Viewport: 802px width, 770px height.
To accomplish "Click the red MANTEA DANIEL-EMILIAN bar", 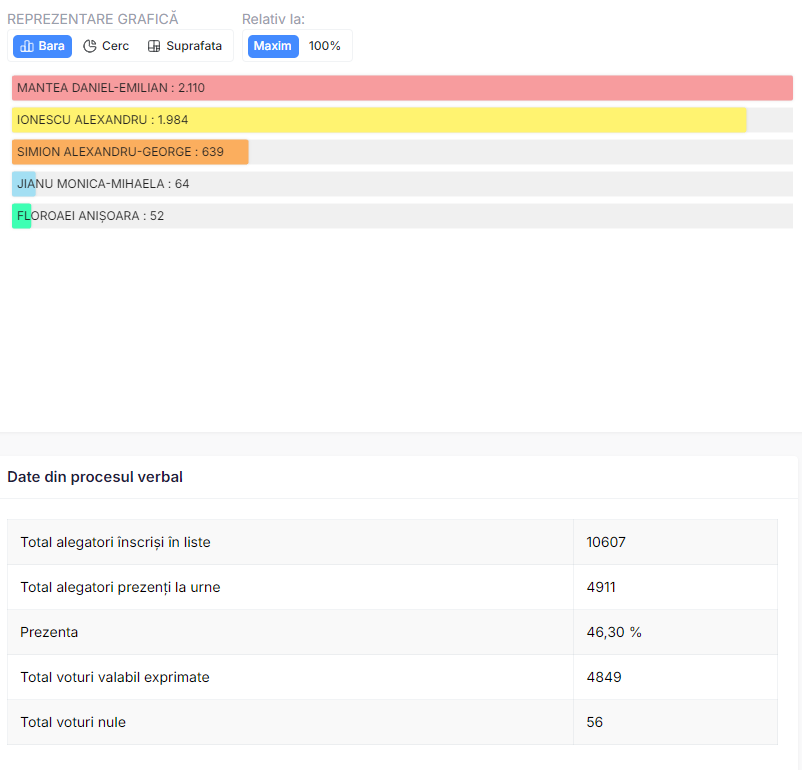I will click(x=403, y=88).
